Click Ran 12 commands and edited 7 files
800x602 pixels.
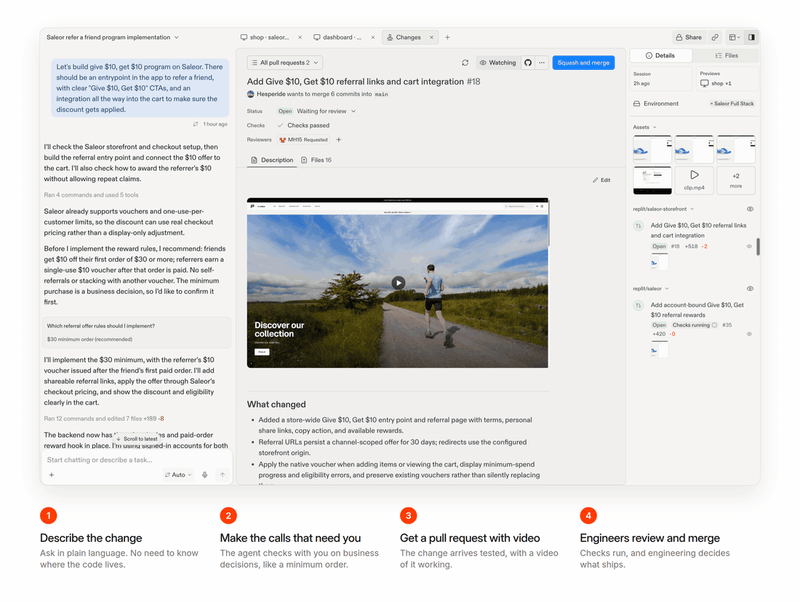[104, 418]
